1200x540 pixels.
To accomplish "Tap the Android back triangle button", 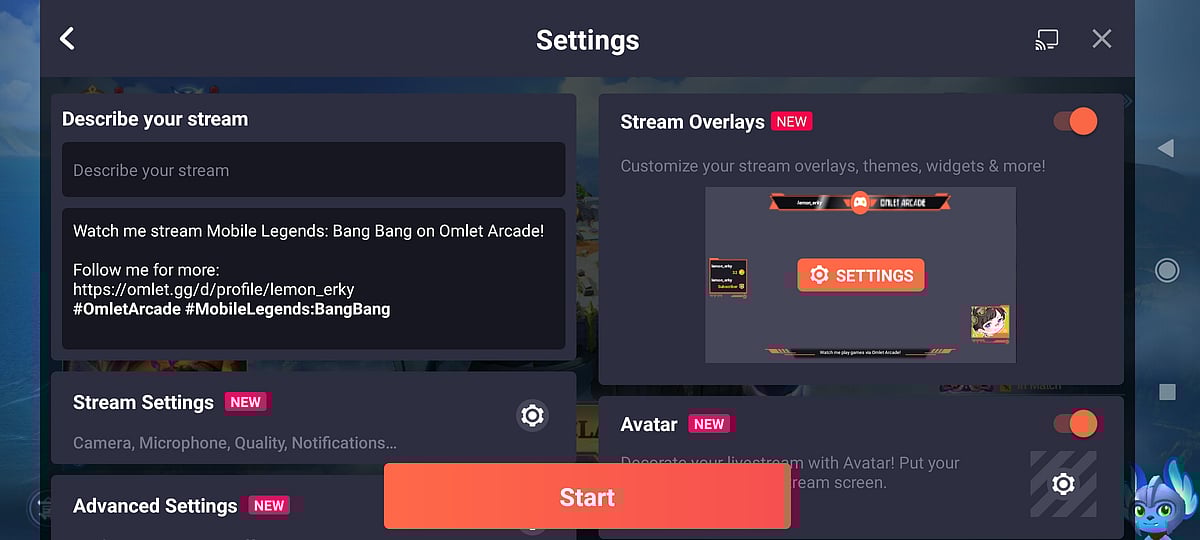I will click(x=1165, y=149).
